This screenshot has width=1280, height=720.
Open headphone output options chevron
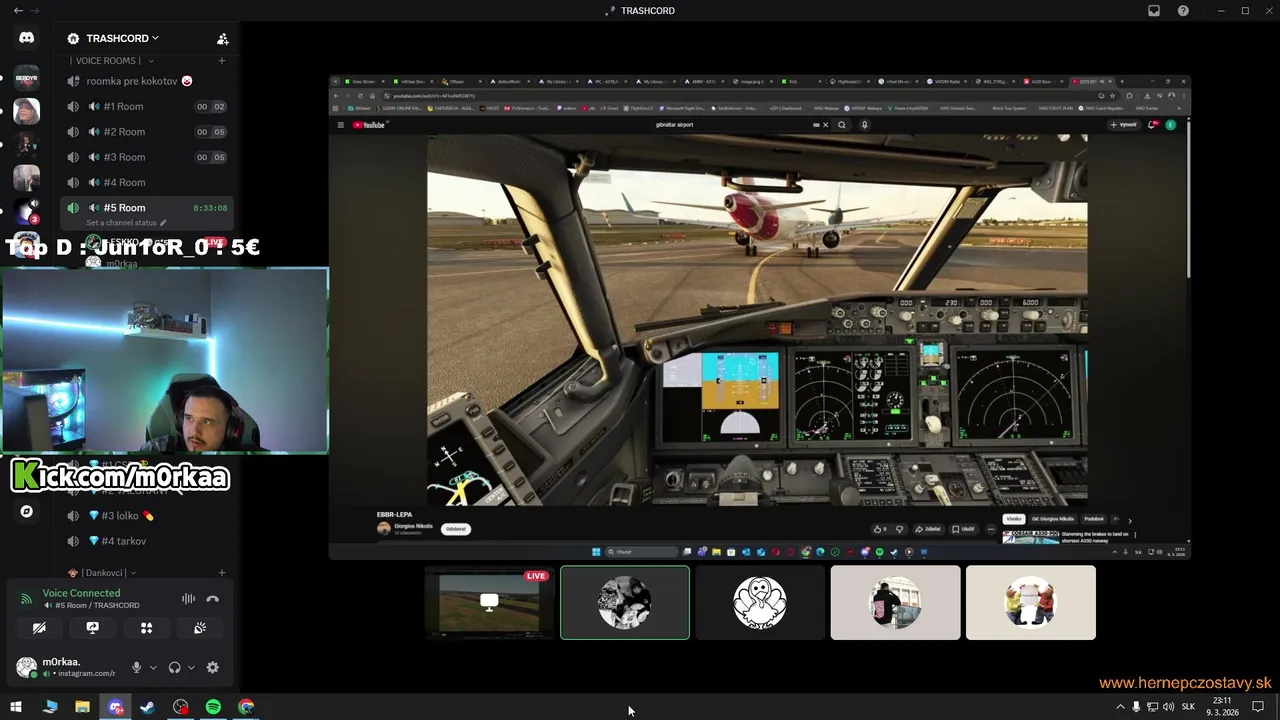pos(191,667)
